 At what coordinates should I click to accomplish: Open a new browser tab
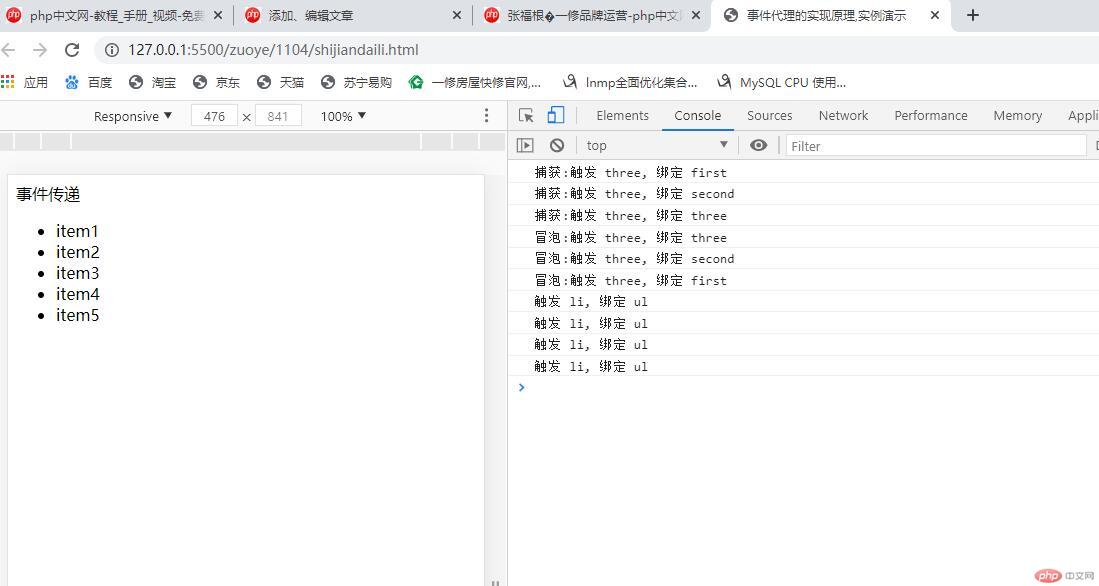point(972,15)
